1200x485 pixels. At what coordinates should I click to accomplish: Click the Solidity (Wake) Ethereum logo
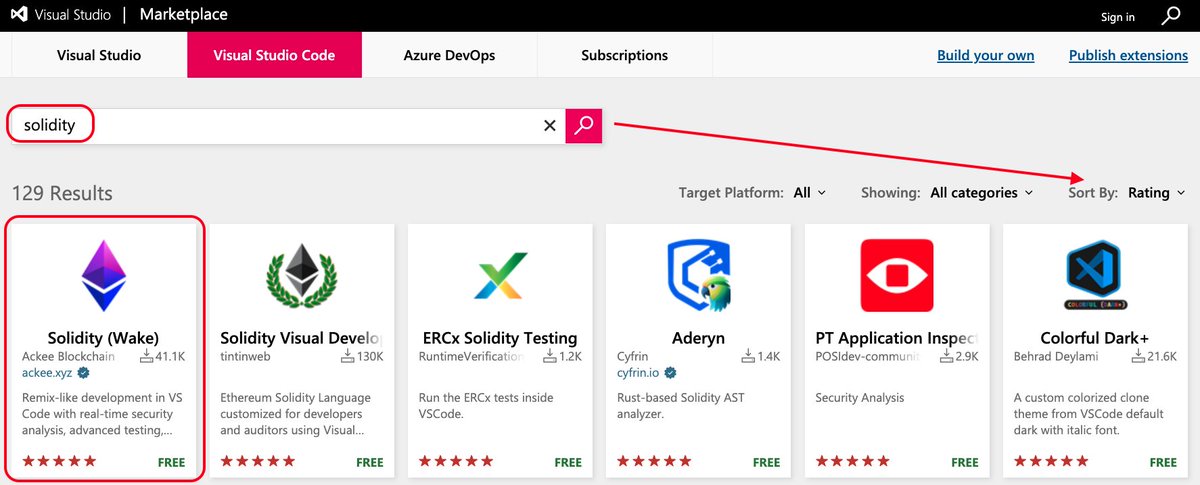tap(104, 274)
